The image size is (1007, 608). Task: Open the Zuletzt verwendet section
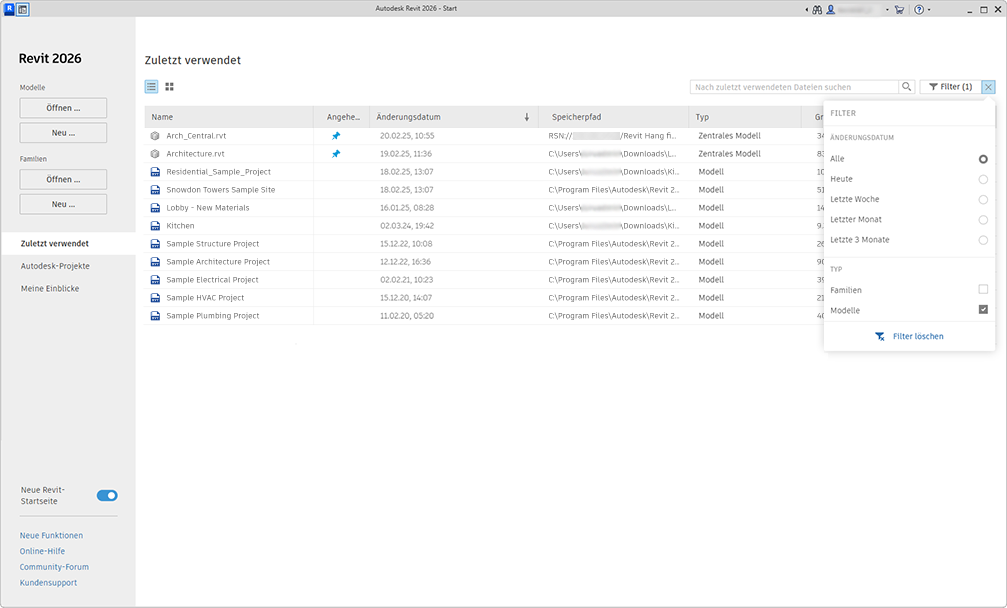68,244
